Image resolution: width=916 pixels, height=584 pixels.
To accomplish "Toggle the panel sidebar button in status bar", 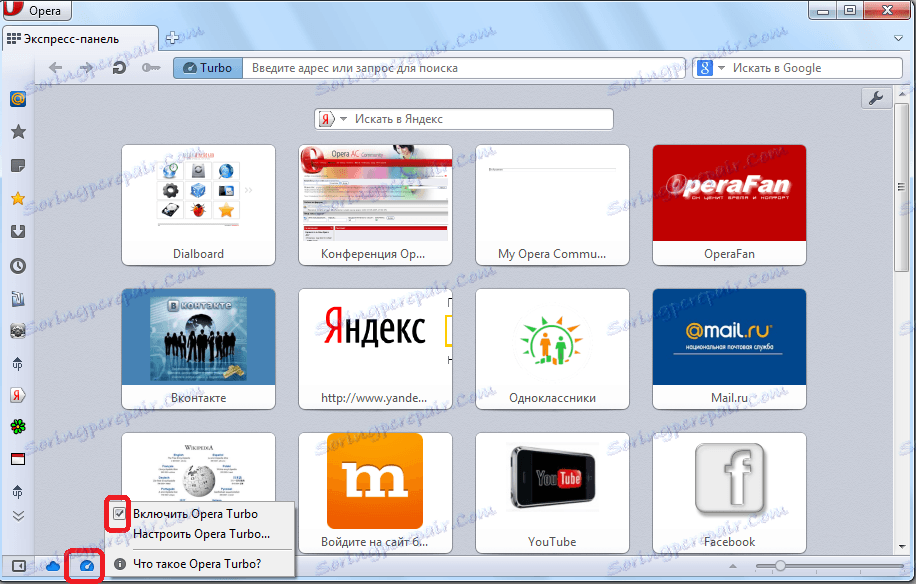I will tap(19, 566).
